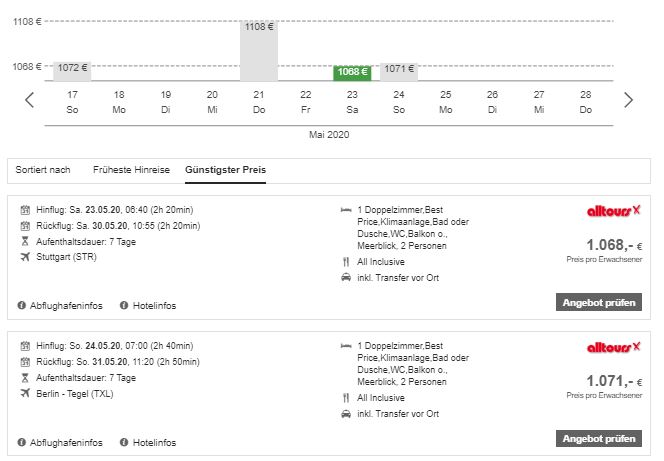This screenshot has height=461, width=664.
Task: Click the alltours logo in first offer
Action: tap(613, 211)
